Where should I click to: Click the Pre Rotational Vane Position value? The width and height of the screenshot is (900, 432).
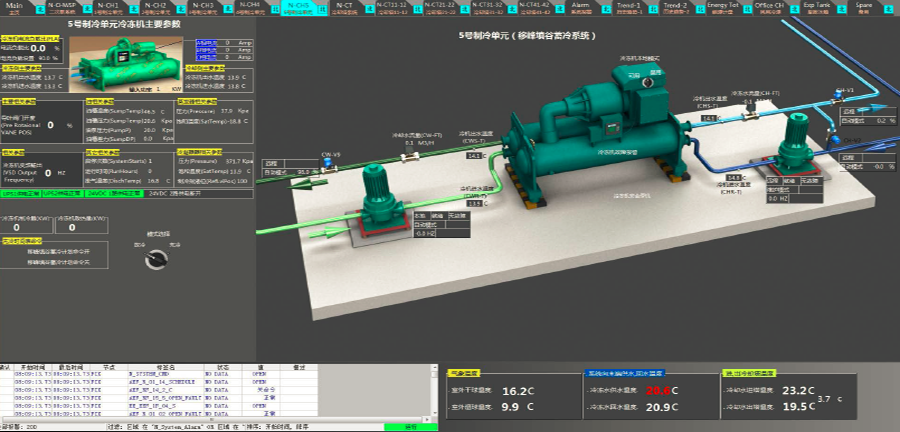[50, 125]
